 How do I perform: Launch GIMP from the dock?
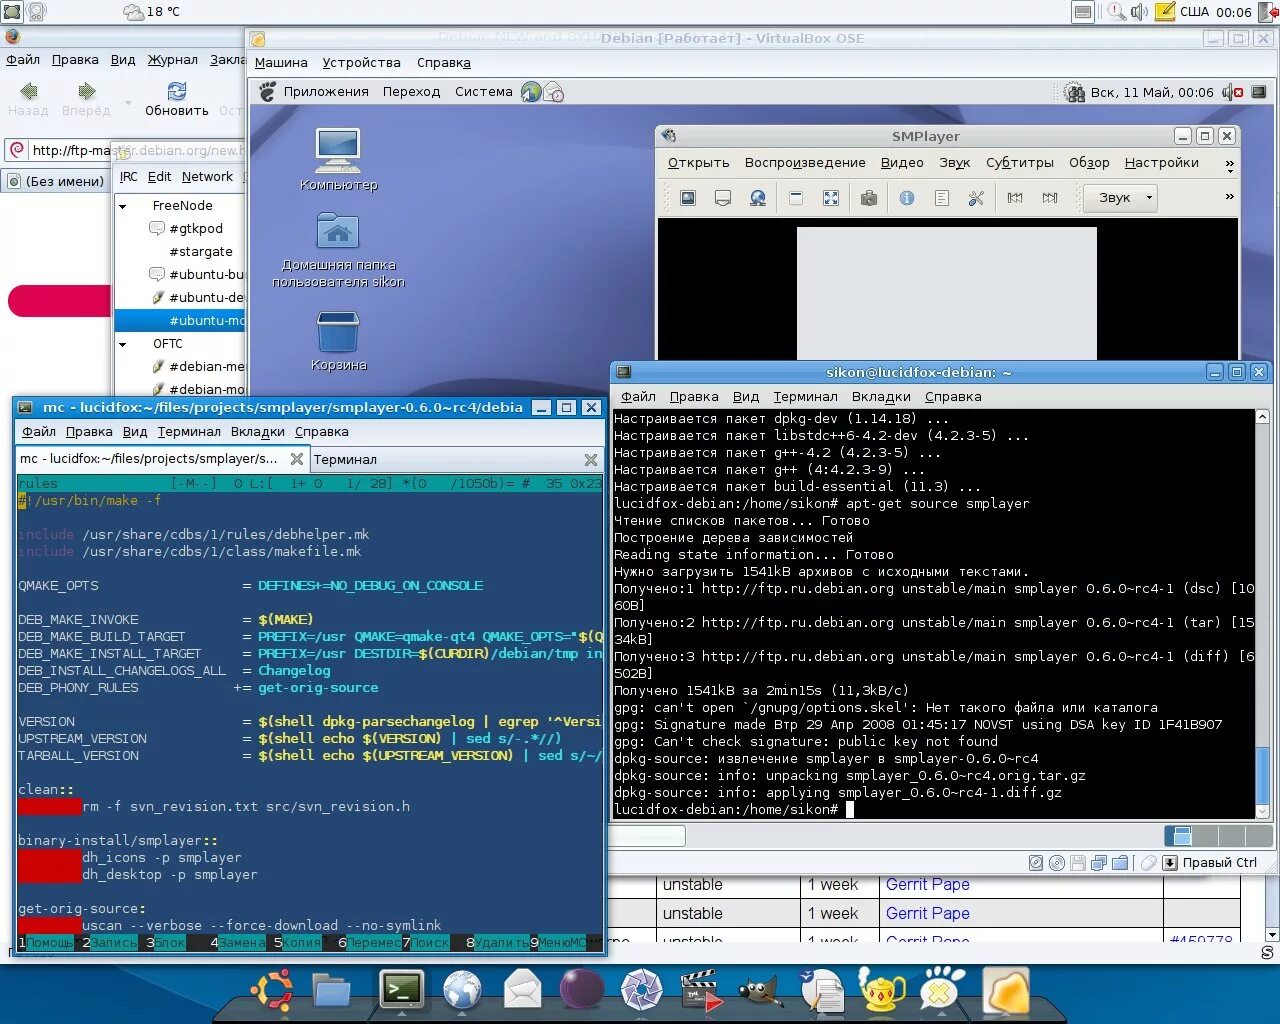pyautogui.click(x=761, y=990)
